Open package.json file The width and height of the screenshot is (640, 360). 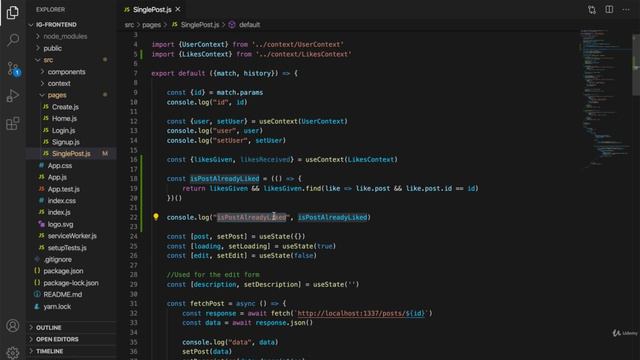click(x=63, y=271)
